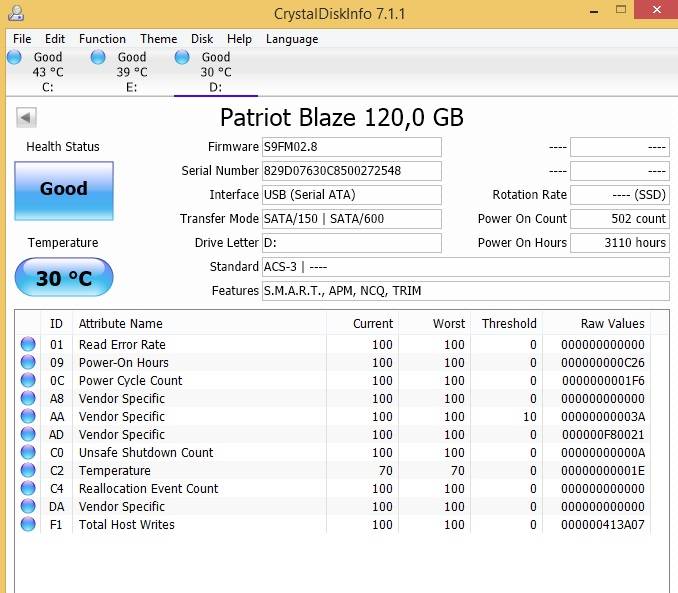Image resolution: width=678 pixels, height=593 pixels.
Task: Click raw value 0000000001F6
Action: tap(603, 381)
